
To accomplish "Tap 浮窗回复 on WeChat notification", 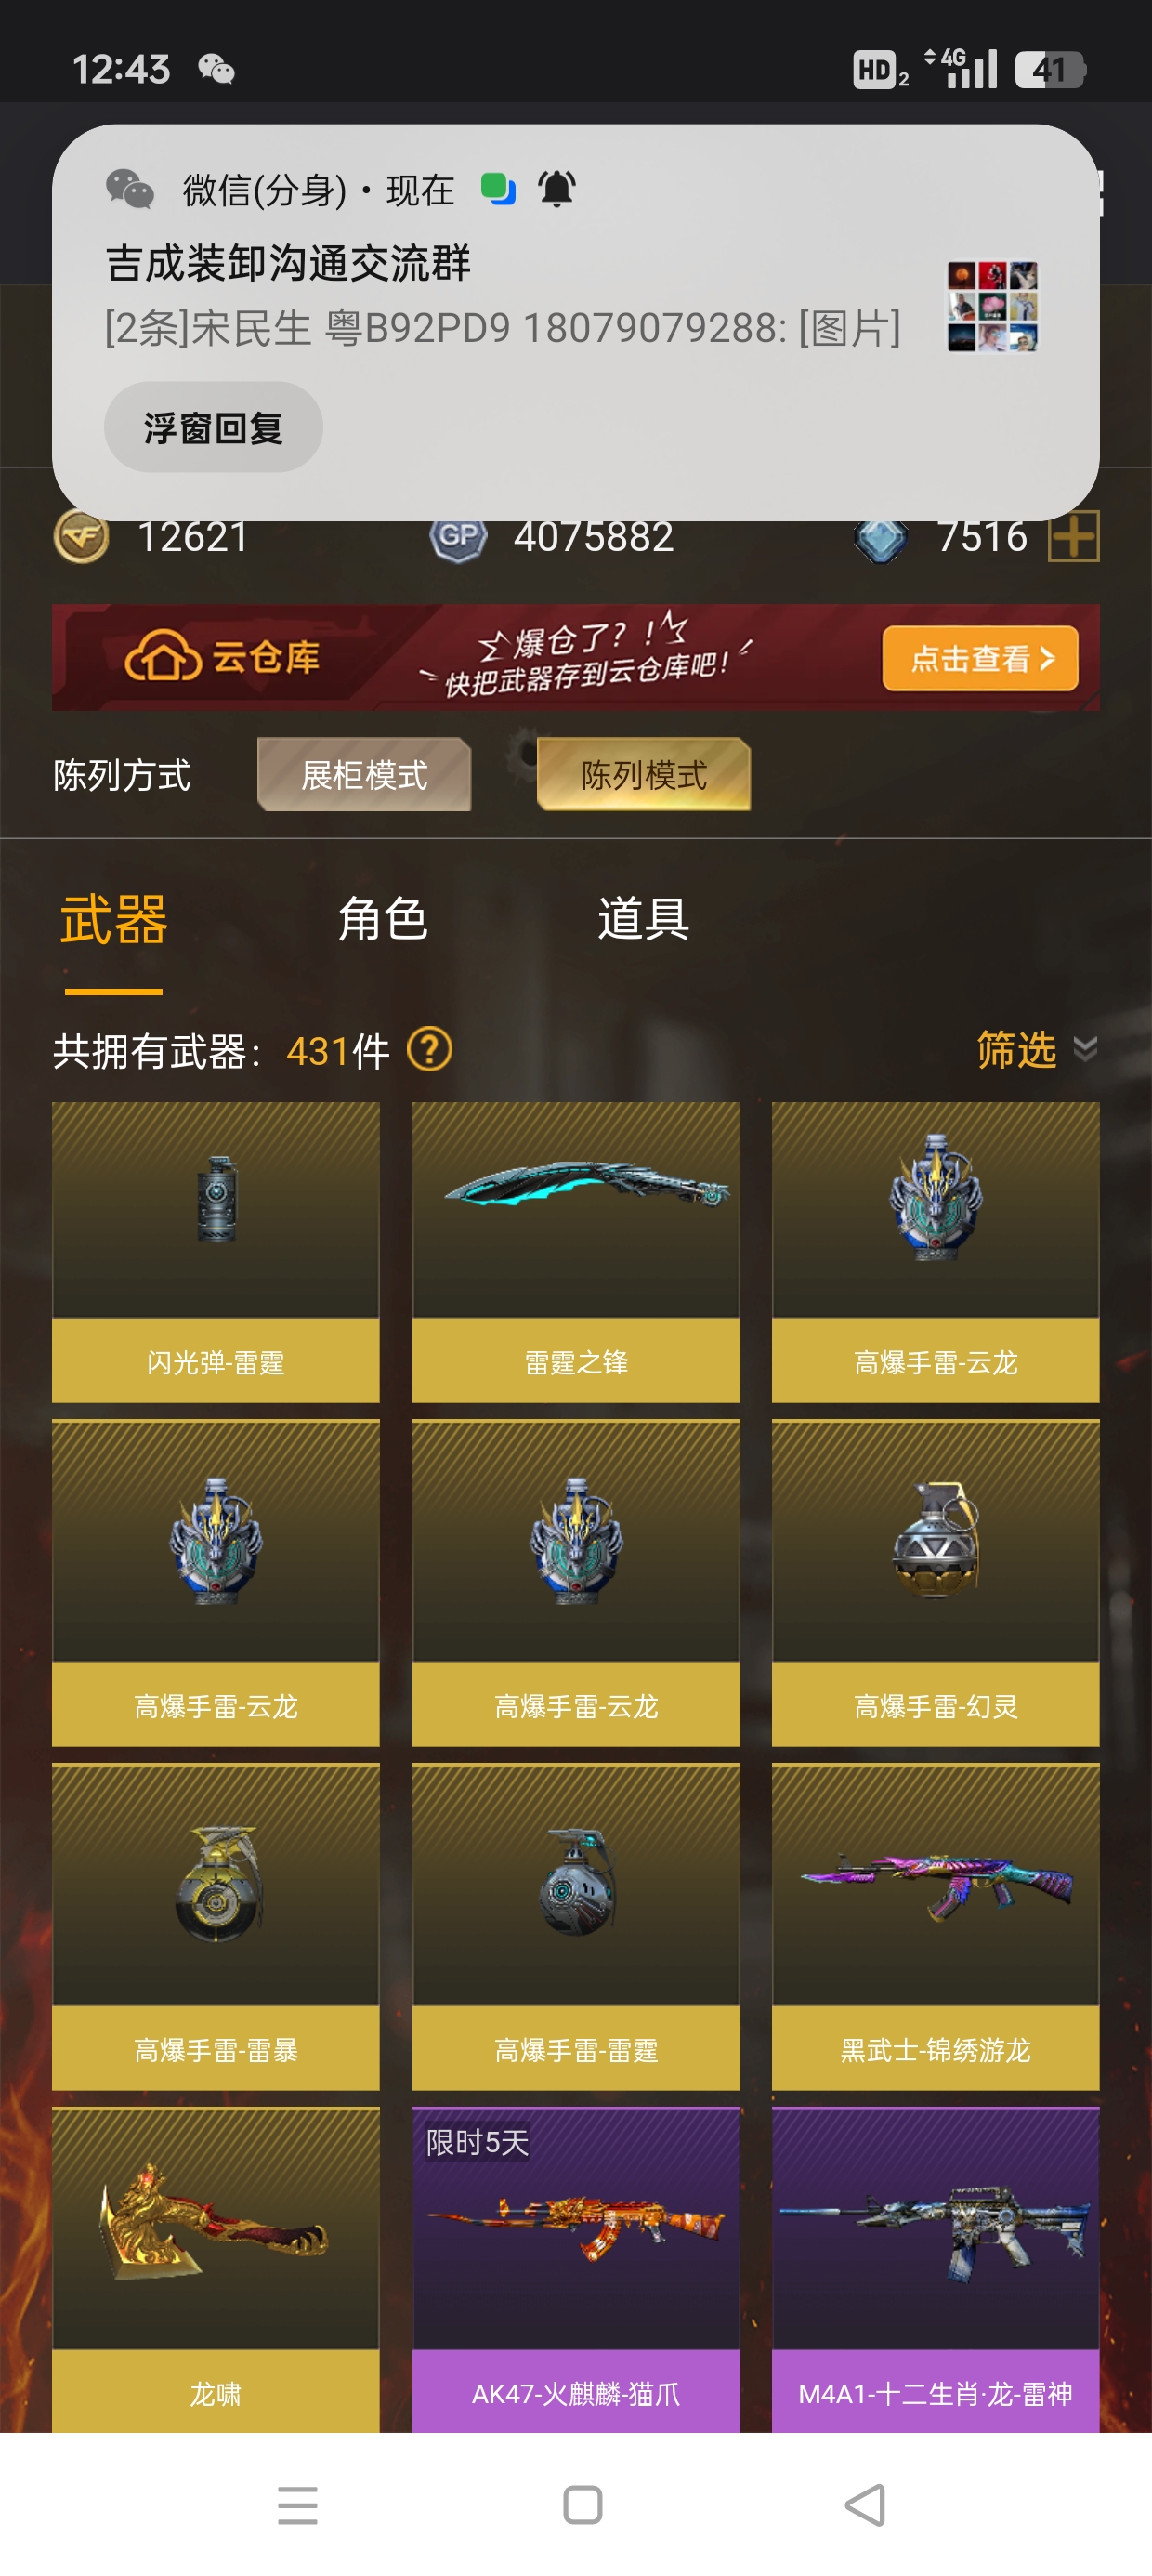I will click(213, 428).
